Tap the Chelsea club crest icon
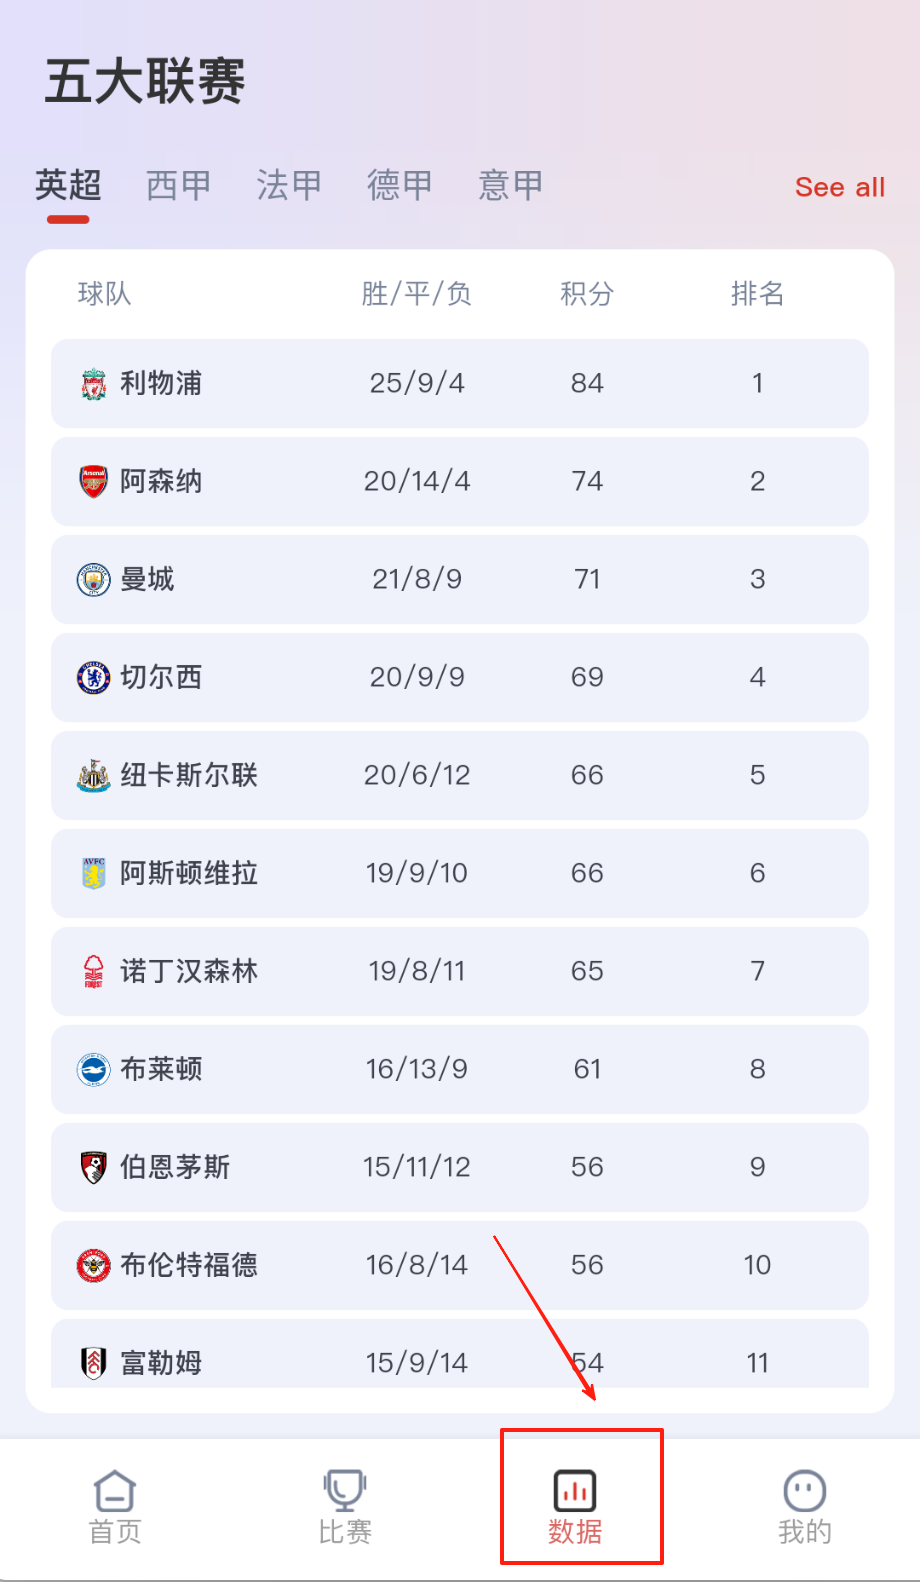This screenshot has height=1582, width=920. coord(94,678)
